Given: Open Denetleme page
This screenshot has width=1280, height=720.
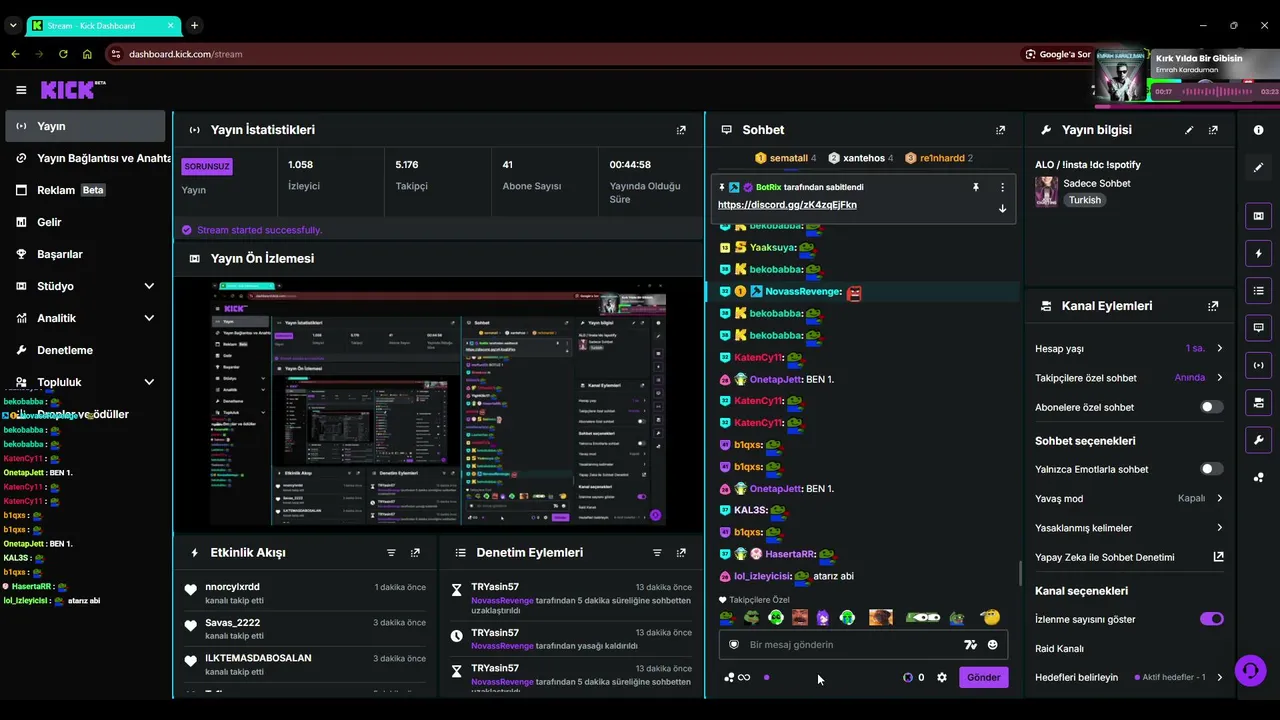Looking at the screenshot, I should [85, 350].
